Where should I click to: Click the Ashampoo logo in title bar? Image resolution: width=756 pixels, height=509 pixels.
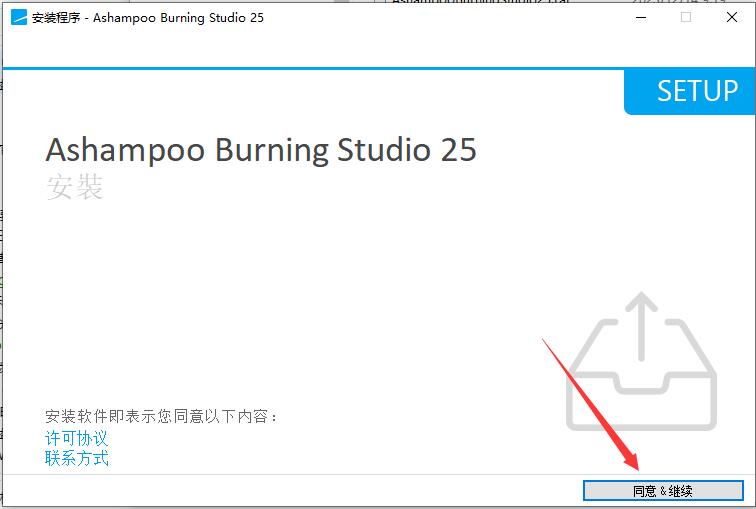19,17
